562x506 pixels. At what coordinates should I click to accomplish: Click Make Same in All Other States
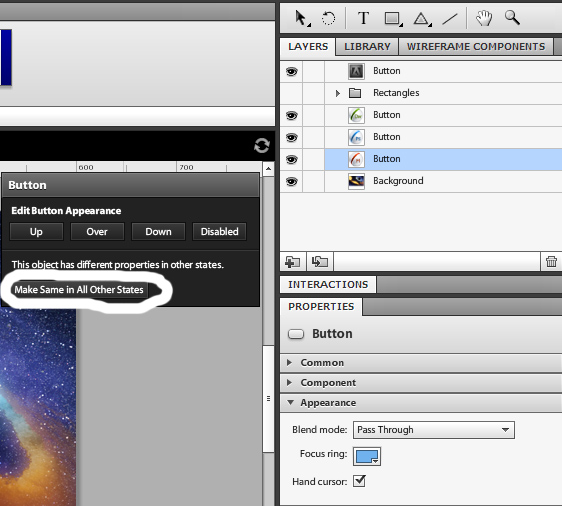(x=79, y=290)
